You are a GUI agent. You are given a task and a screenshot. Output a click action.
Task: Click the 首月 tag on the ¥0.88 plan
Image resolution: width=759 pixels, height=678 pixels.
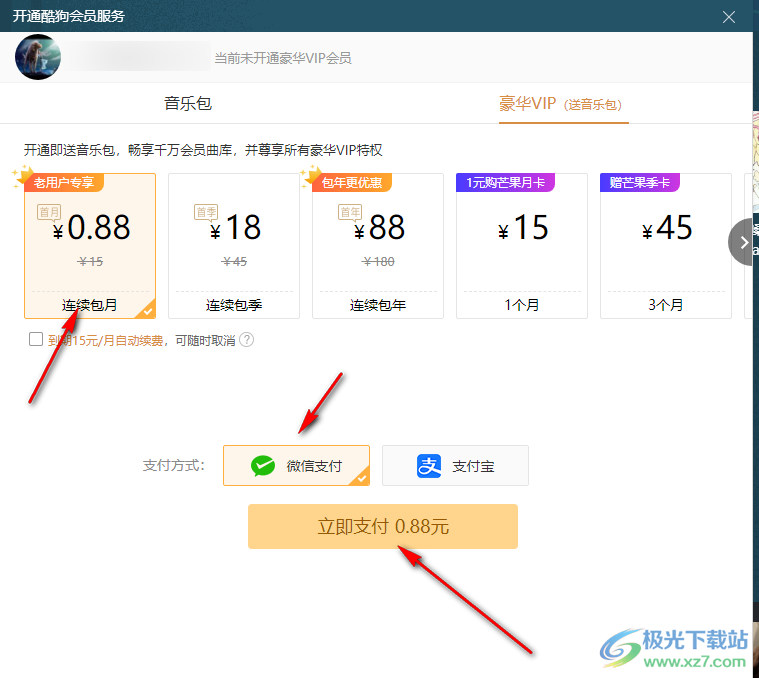point(49,212)
